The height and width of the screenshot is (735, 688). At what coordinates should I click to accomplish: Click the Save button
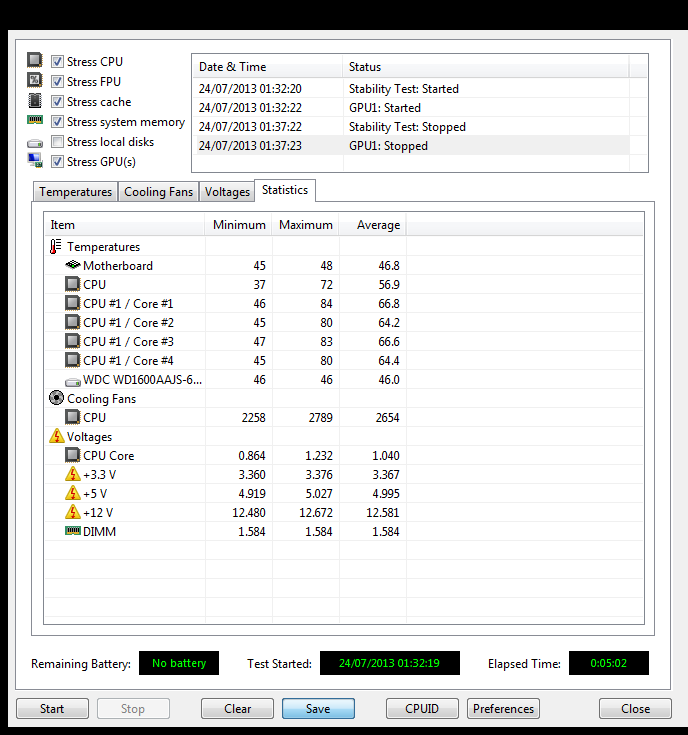318,709
